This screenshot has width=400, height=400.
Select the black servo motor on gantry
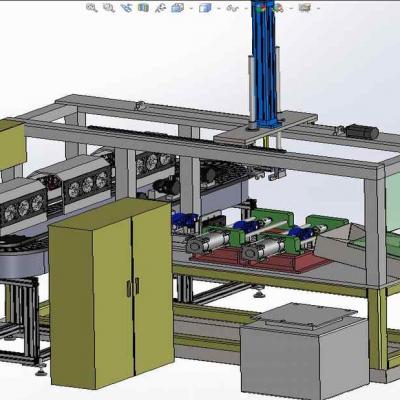pos(361,131)
